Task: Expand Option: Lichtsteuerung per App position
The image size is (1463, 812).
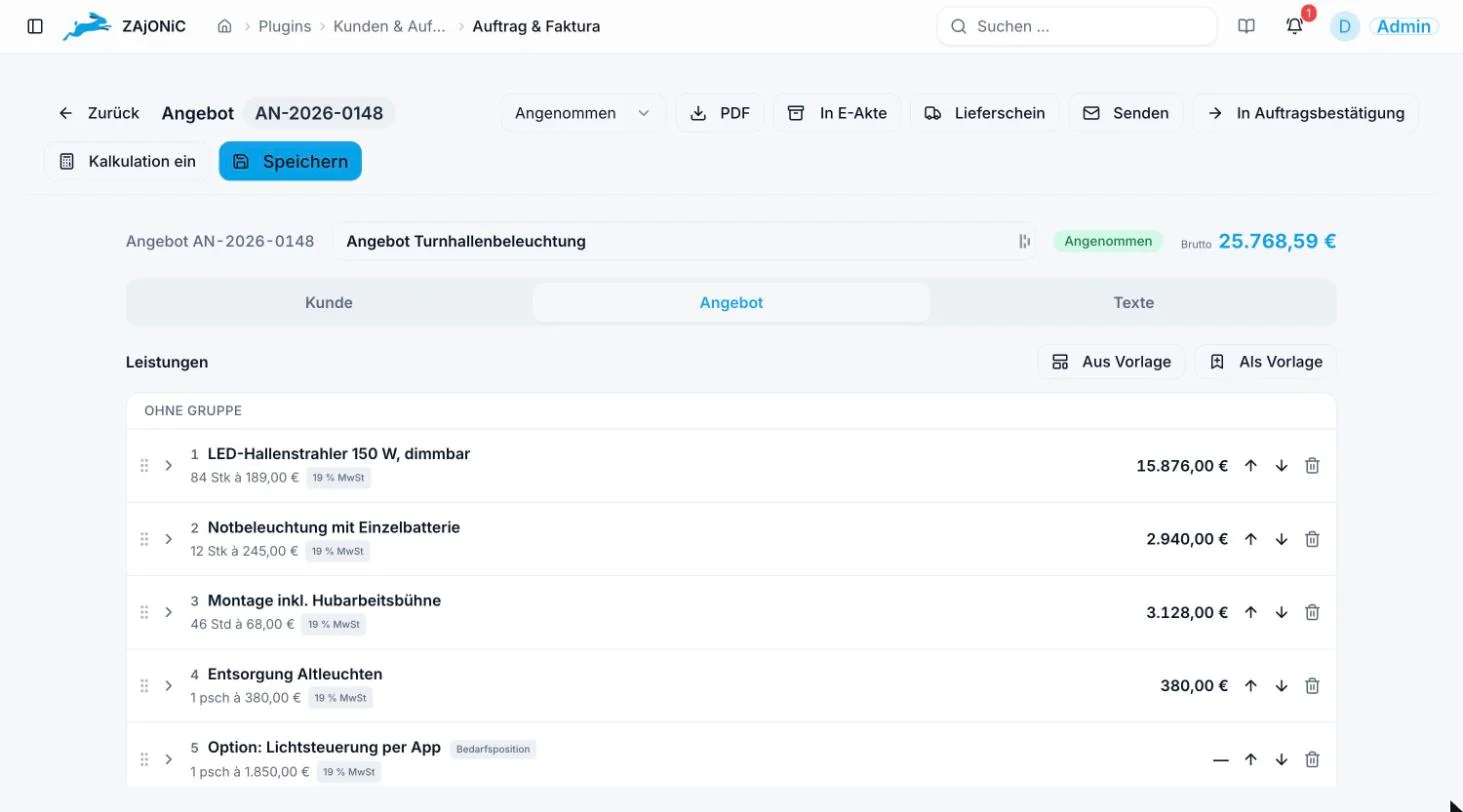Action: coord(169,759)
